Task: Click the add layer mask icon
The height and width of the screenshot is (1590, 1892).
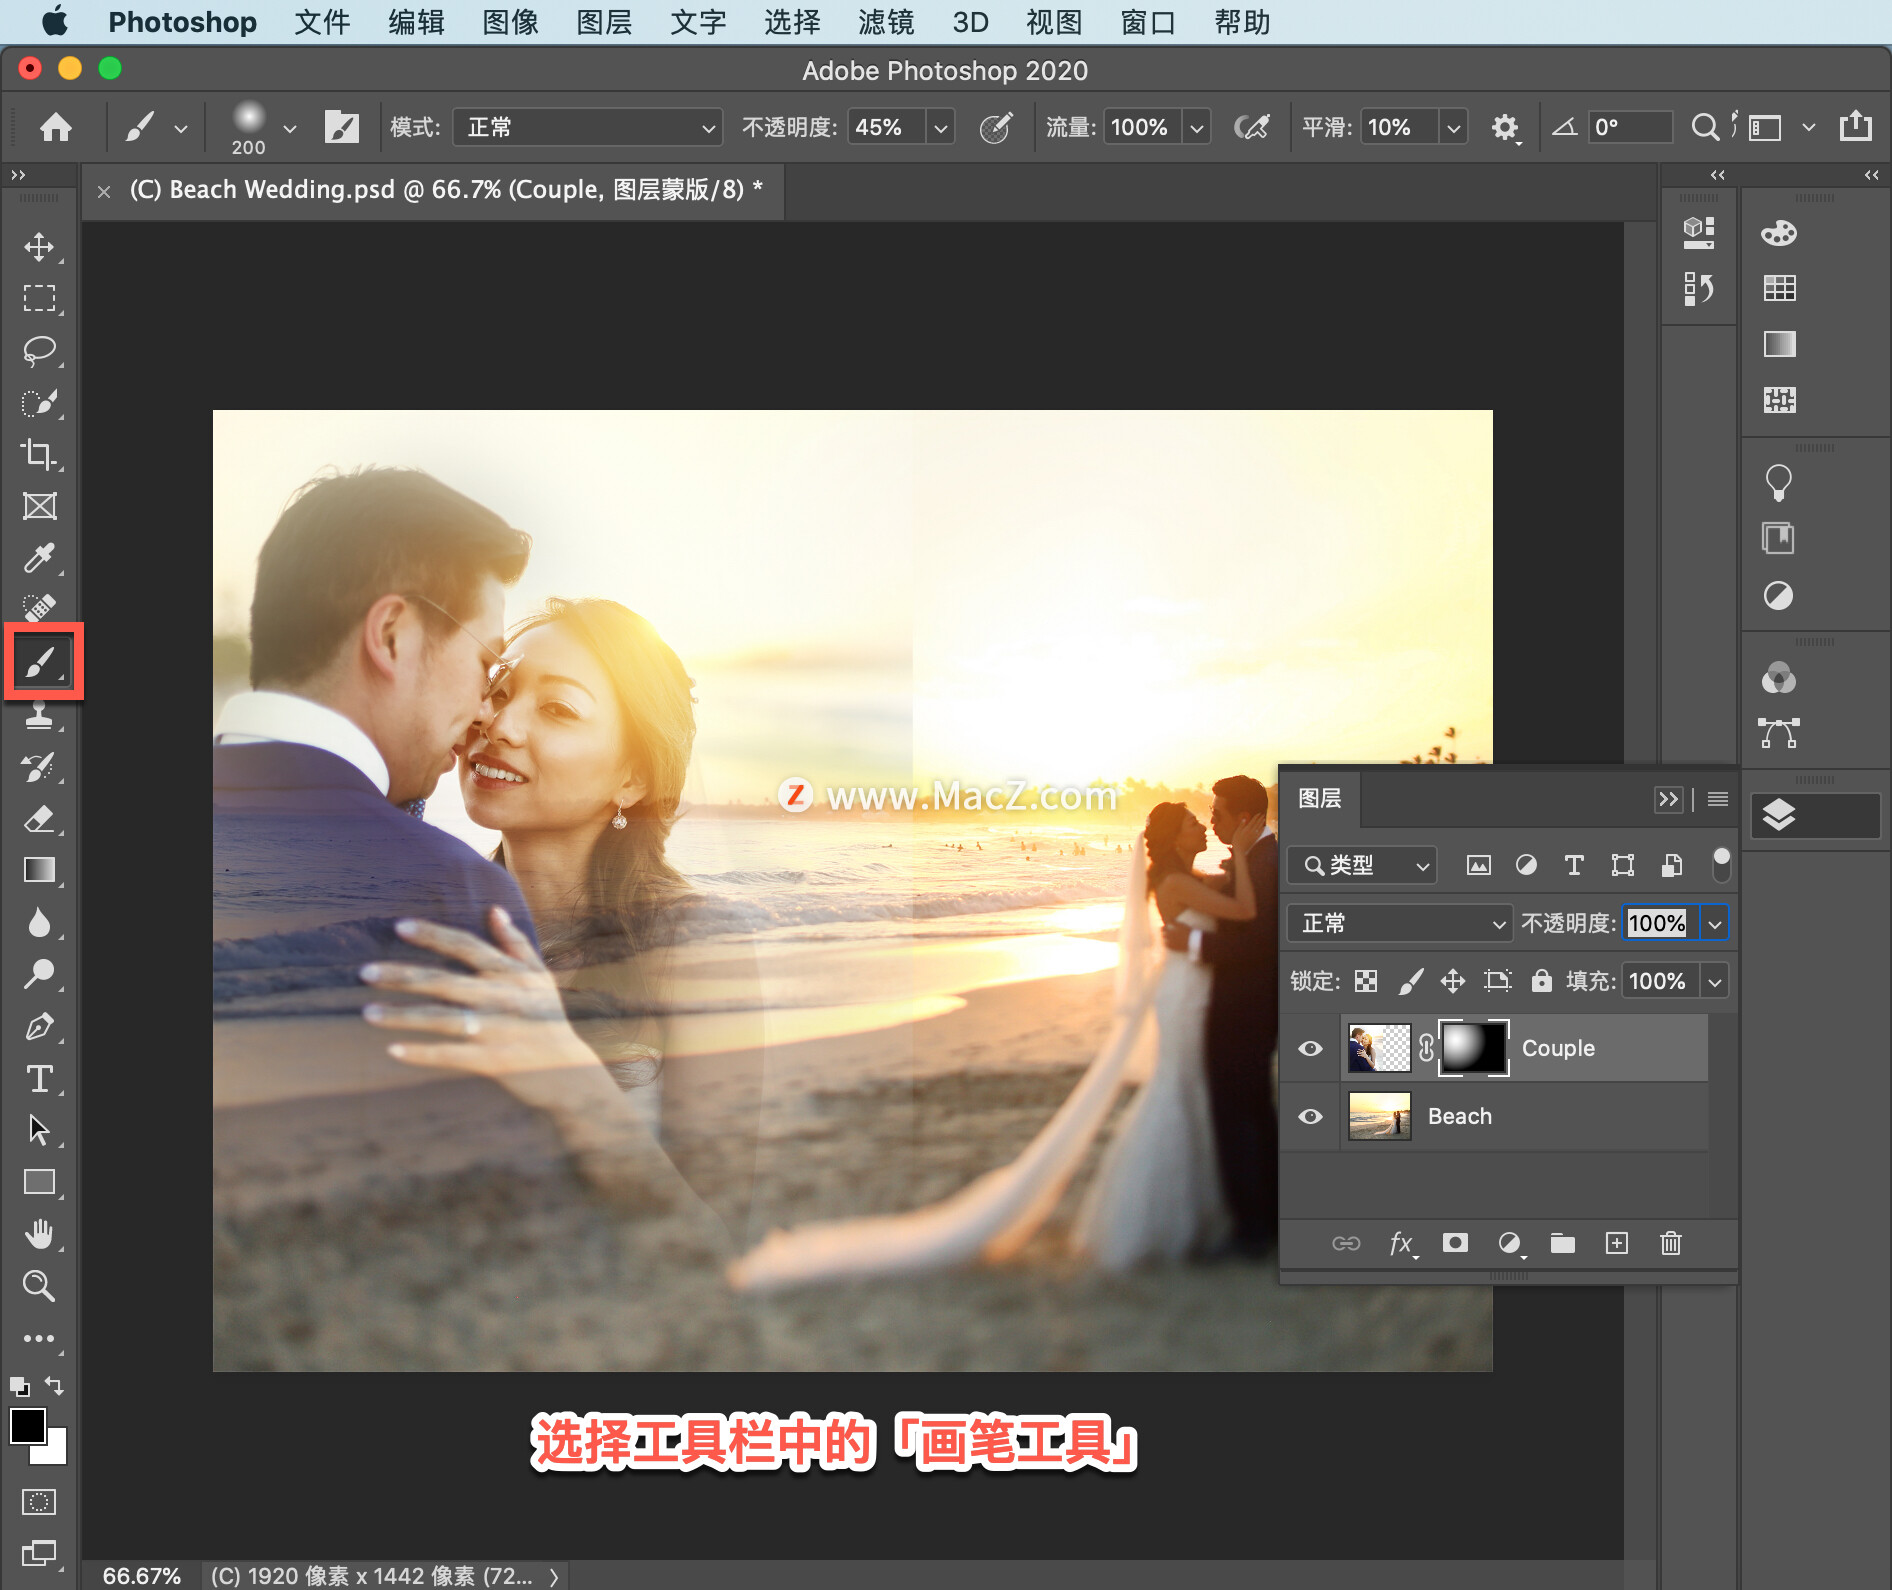Action: coord(1455,1243)
